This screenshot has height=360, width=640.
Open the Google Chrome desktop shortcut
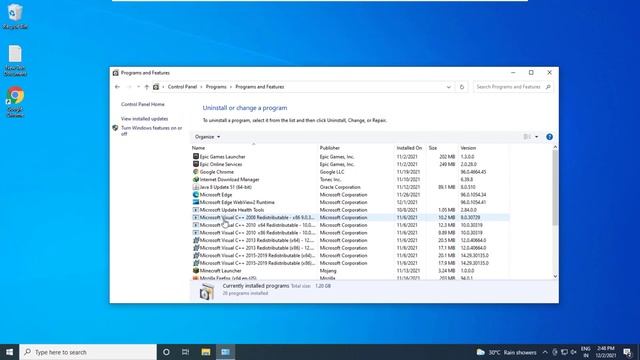pyautogui.click(x=15, y=102)
